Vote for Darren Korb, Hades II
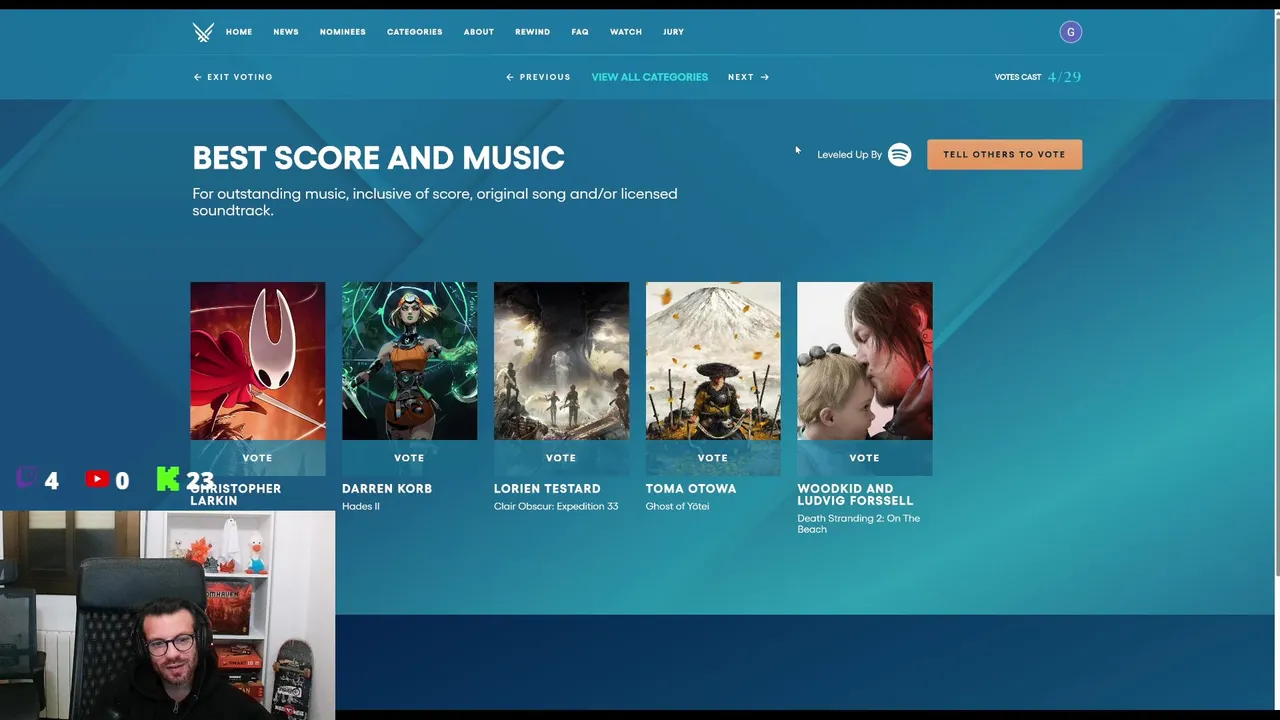Viewport: 1280px width, 720px height. click(x=409, y=458)
